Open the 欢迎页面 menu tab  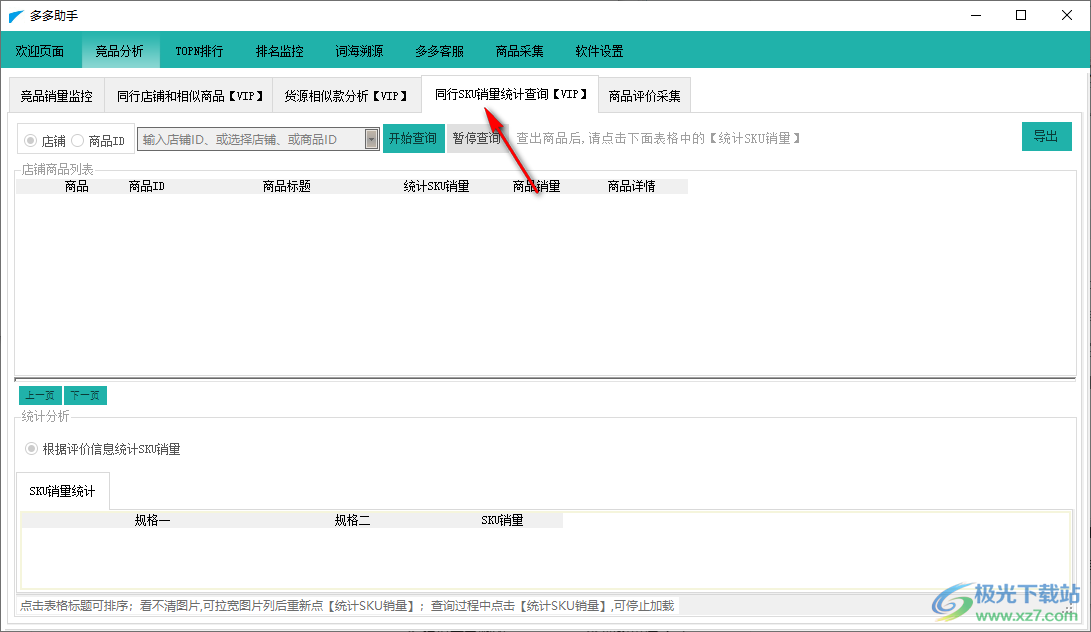[40, 51]
